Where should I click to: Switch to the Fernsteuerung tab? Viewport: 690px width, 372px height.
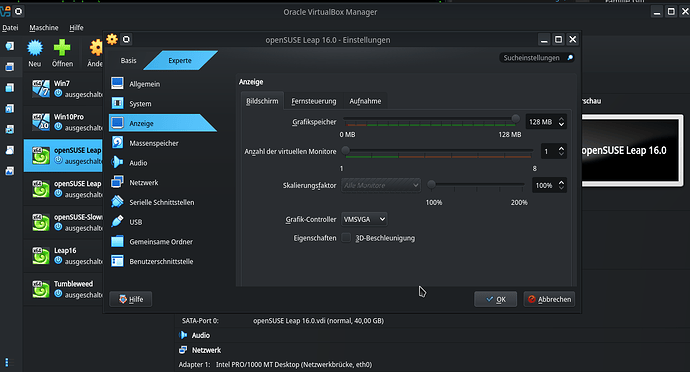(x=314, y=101)
